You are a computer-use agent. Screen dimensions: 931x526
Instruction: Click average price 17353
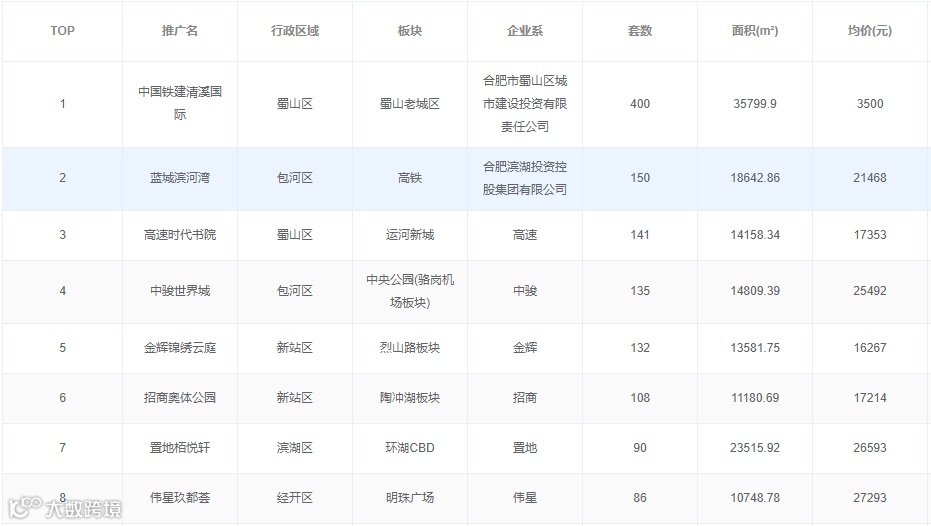(x=870, y=235)
